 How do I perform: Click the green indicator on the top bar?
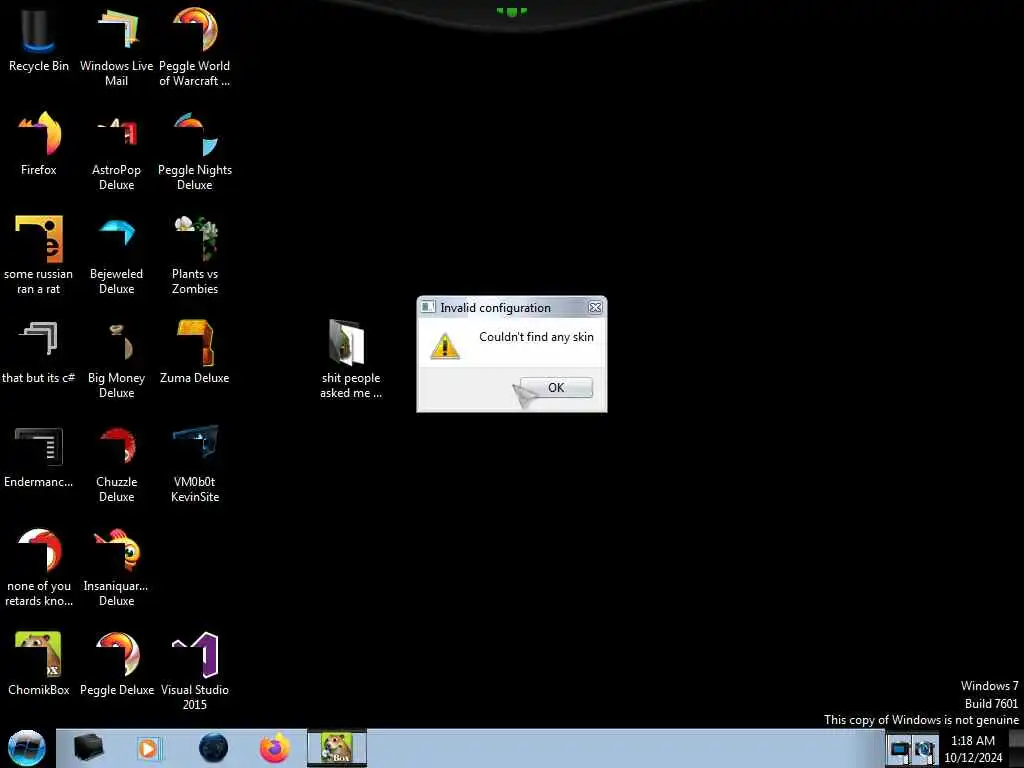coord(511,11)
